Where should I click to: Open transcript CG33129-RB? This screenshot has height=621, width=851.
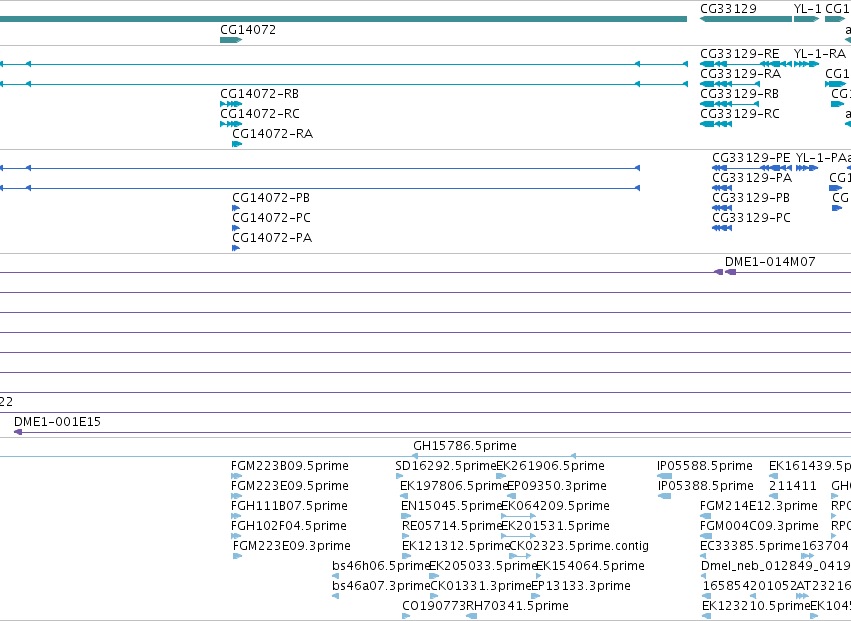739,94
